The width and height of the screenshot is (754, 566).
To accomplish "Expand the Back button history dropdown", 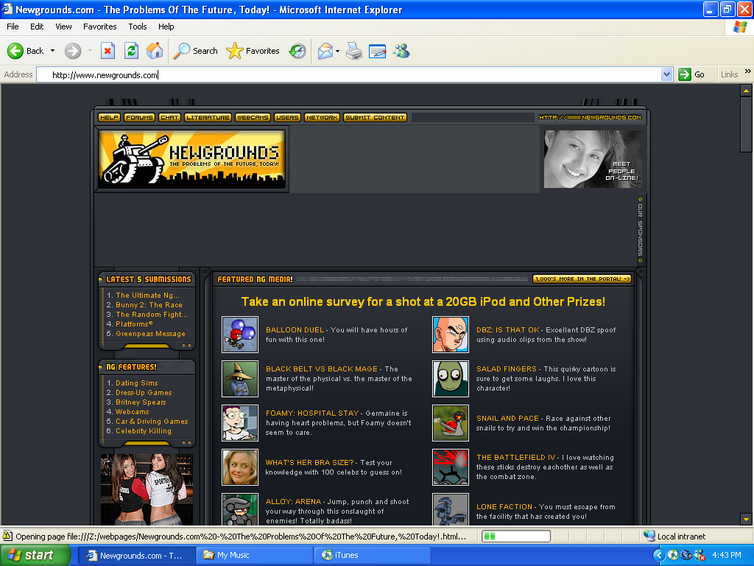I will [x=53, y=51].
